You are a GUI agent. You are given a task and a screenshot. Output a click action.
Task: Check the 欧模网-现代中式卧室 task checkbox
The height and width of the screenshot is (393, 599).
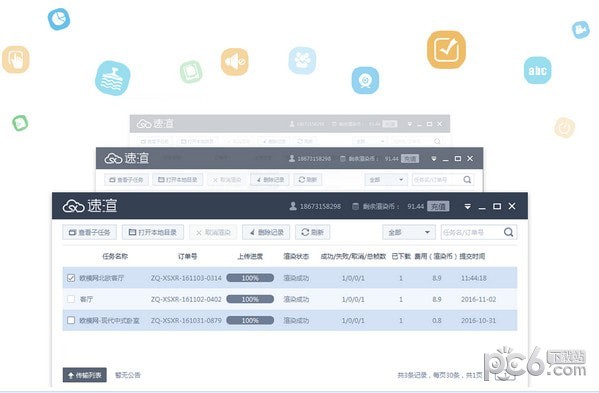(71, 320)
